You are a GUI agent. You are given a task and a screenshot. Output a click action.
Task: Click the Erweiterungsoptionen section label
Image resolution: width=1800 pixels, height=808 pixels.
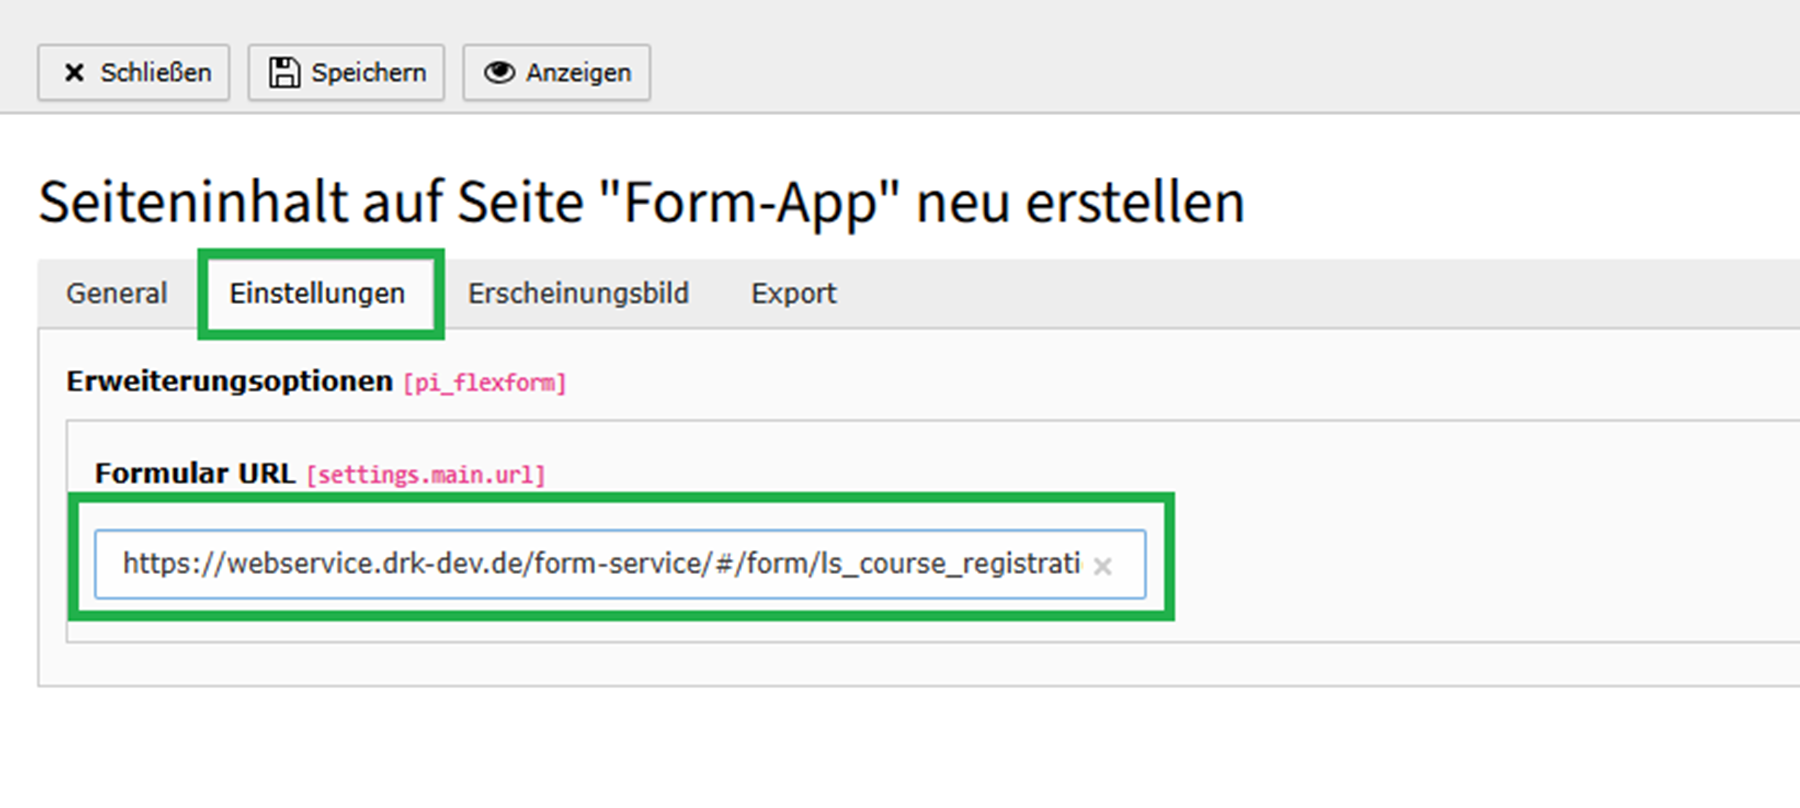229,381
